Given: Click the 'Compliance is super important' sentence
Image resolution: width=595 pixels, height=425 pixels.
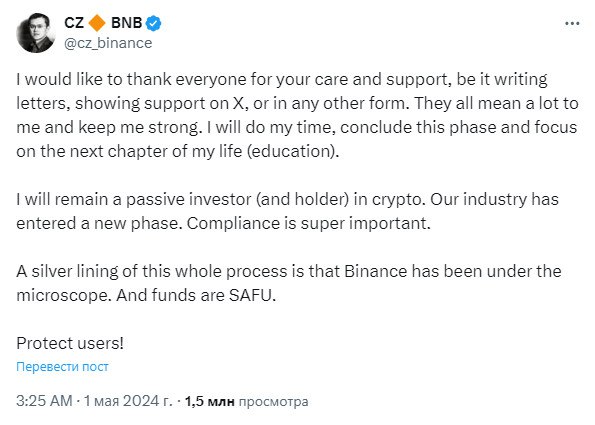Looking at the screenshot, I should pyautogui.click(x=309, y=224).
